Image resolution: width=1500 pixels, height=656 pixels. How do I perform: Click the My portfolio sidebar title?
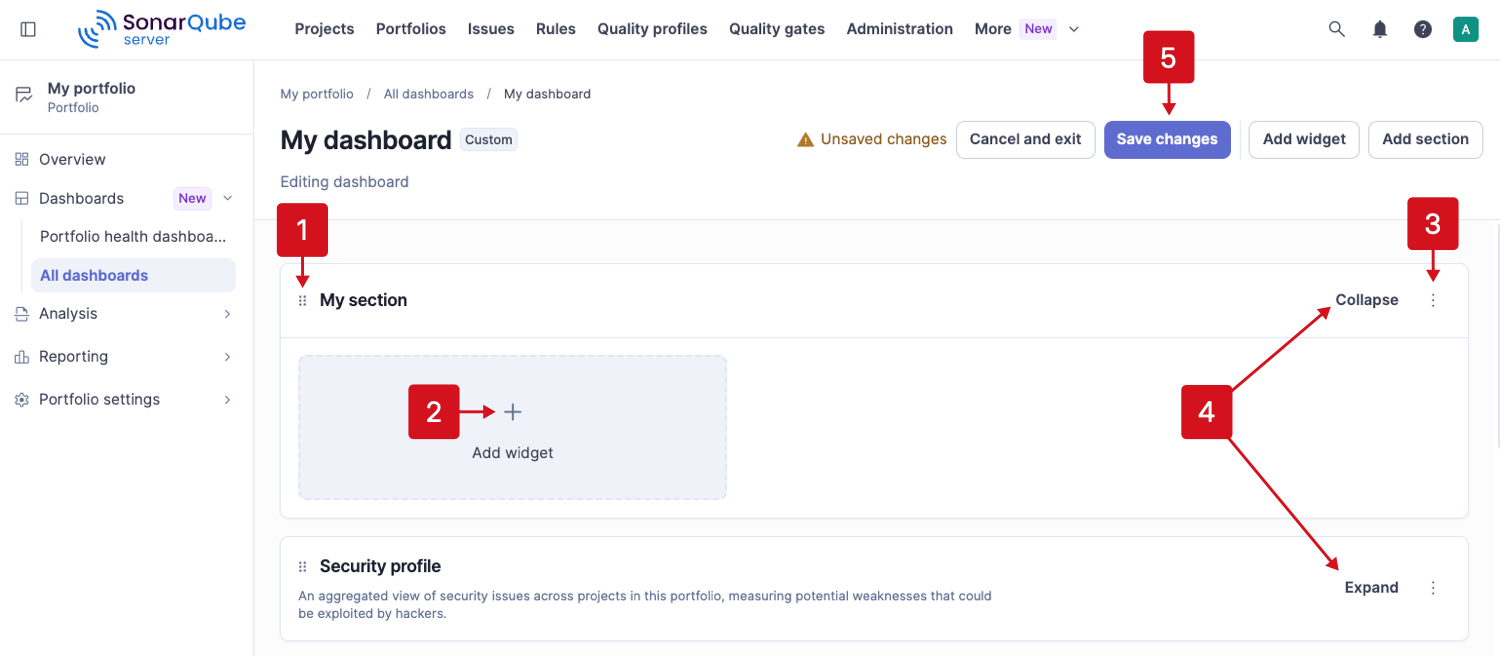(91, 88)
